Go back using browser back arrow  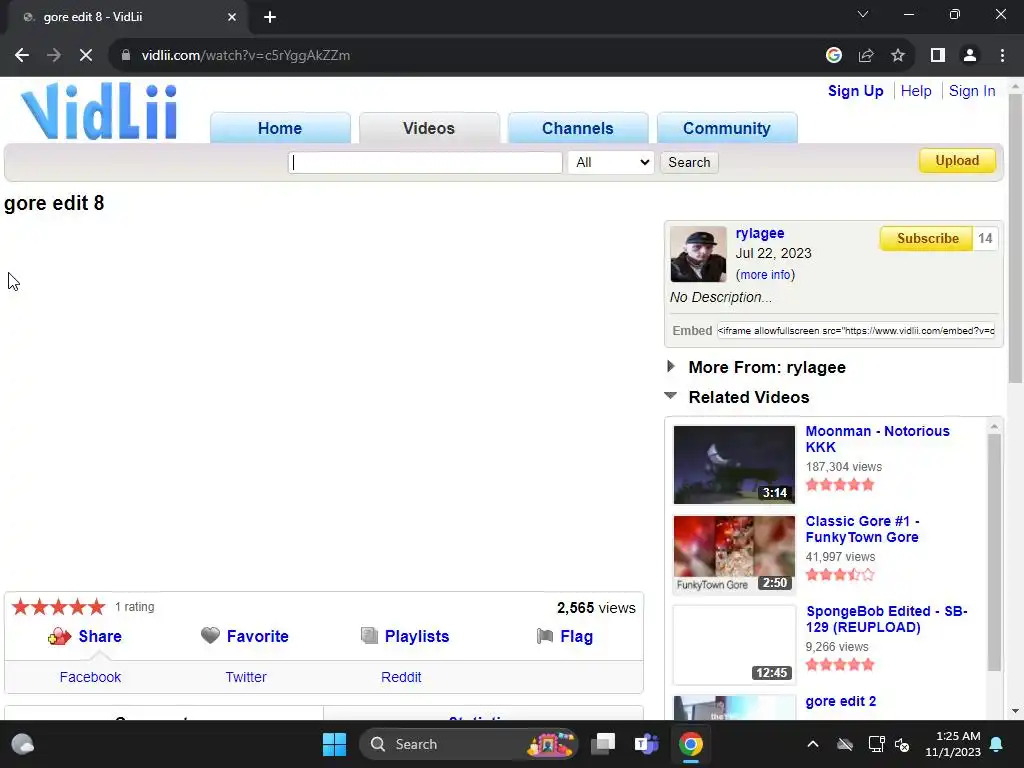tap(22, 56)
